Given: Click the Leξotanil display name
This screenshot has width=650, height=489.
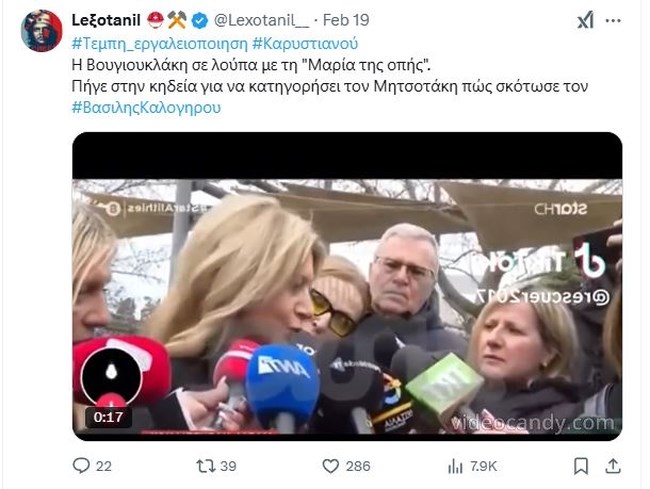Looking at the screenshot, I should (106, 20).
